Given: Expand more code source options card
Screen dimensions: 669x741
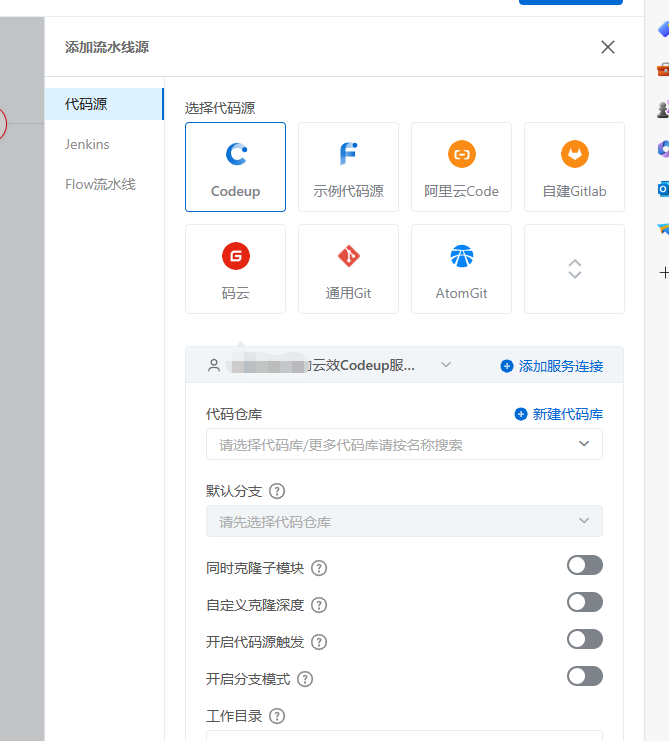Looking at the screenshot, I should pyautogui.click(x=575, y=269).
